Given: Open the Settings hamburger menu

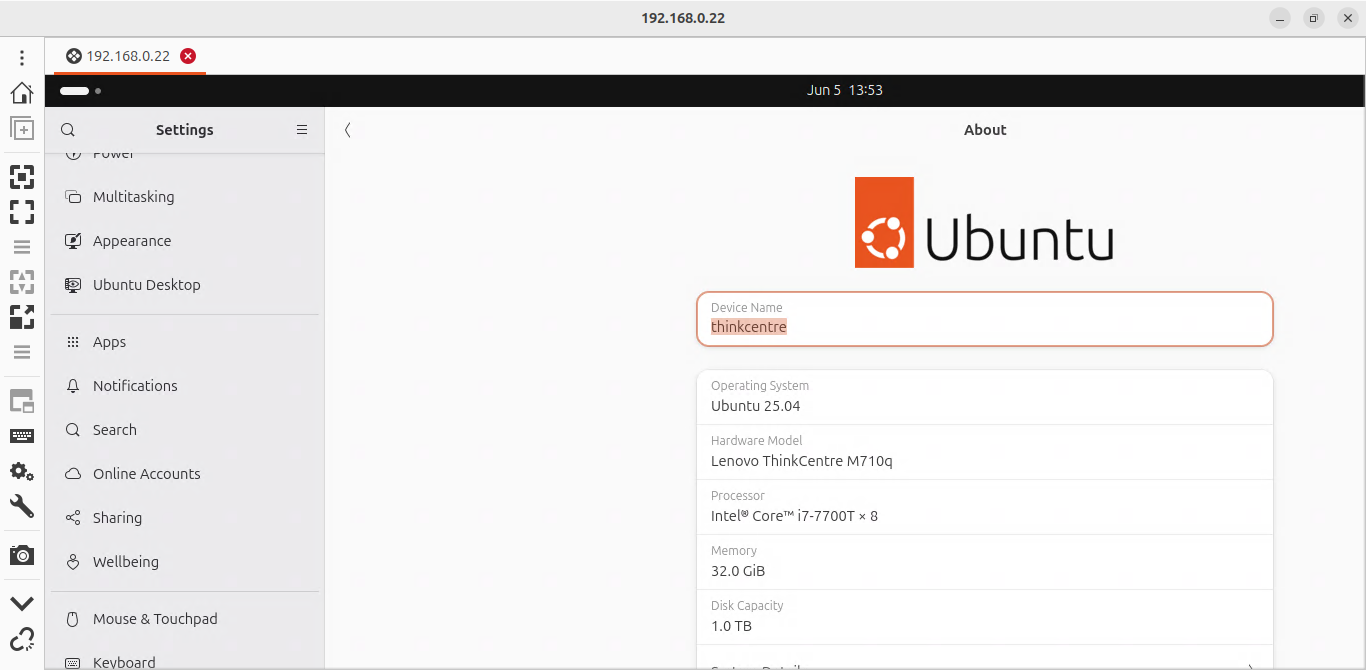Looking at the screenshot, I should pos(302,129).
